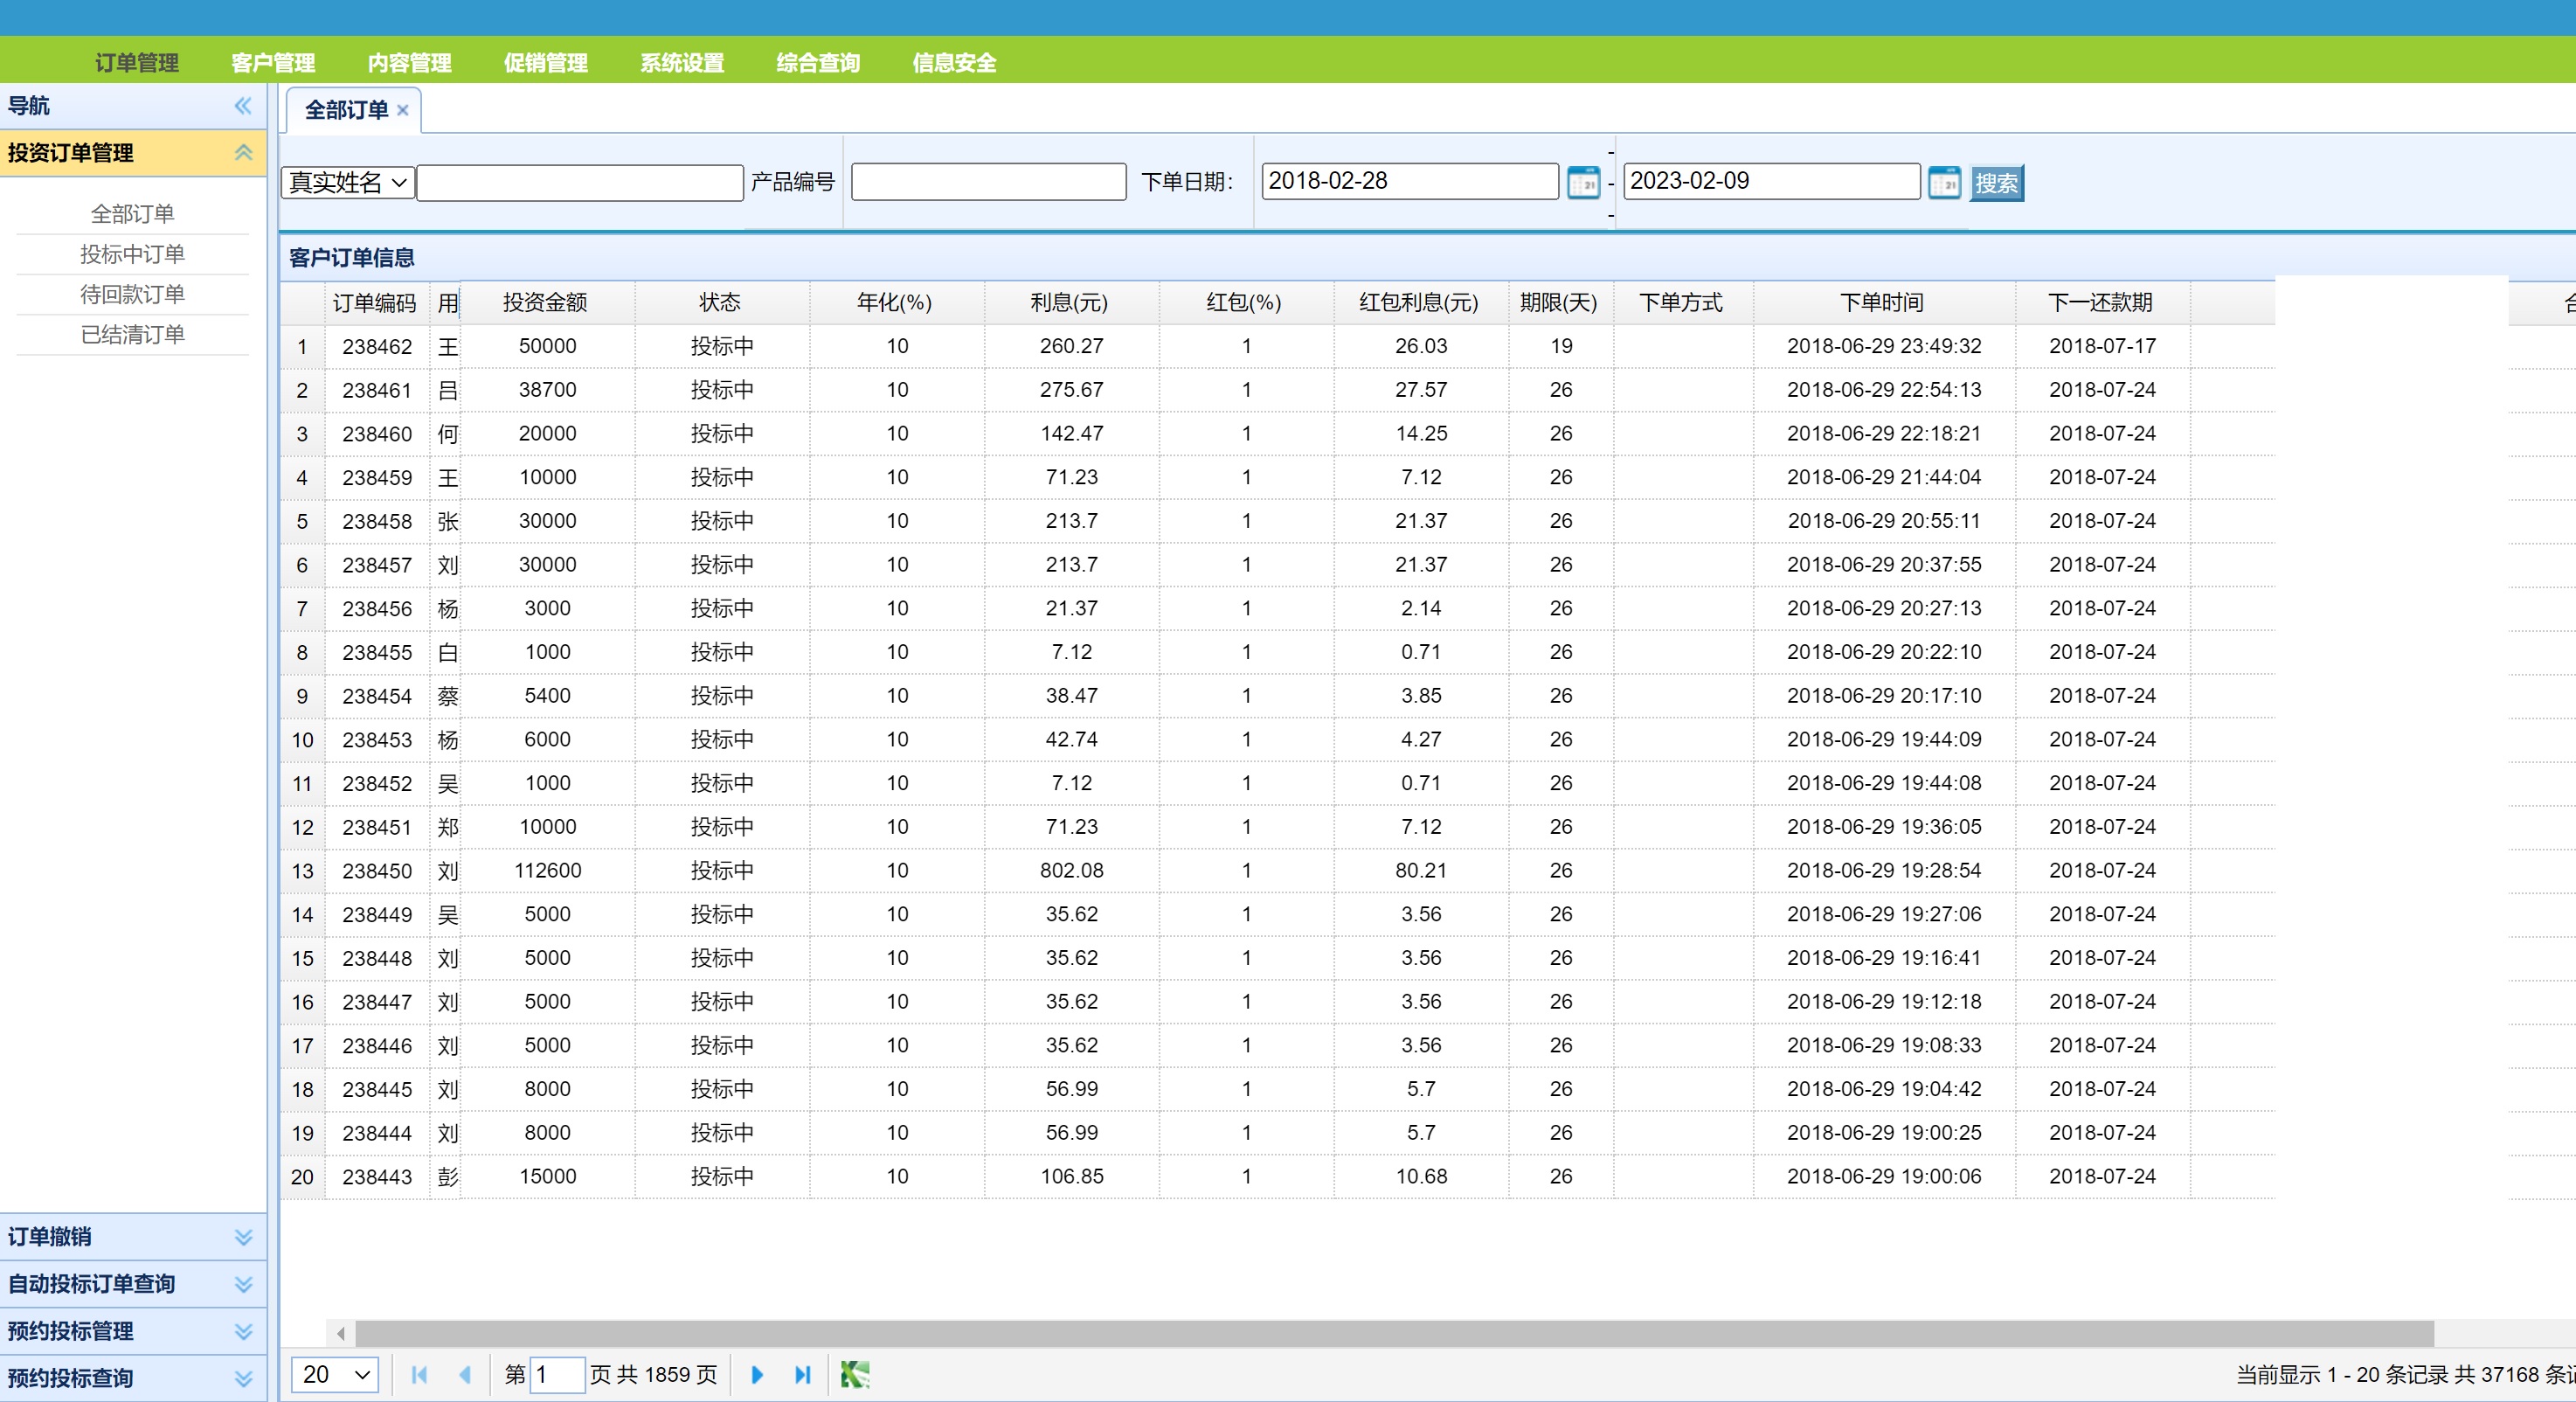
Task: Go to previous page icon
Action: [465, 1375]
